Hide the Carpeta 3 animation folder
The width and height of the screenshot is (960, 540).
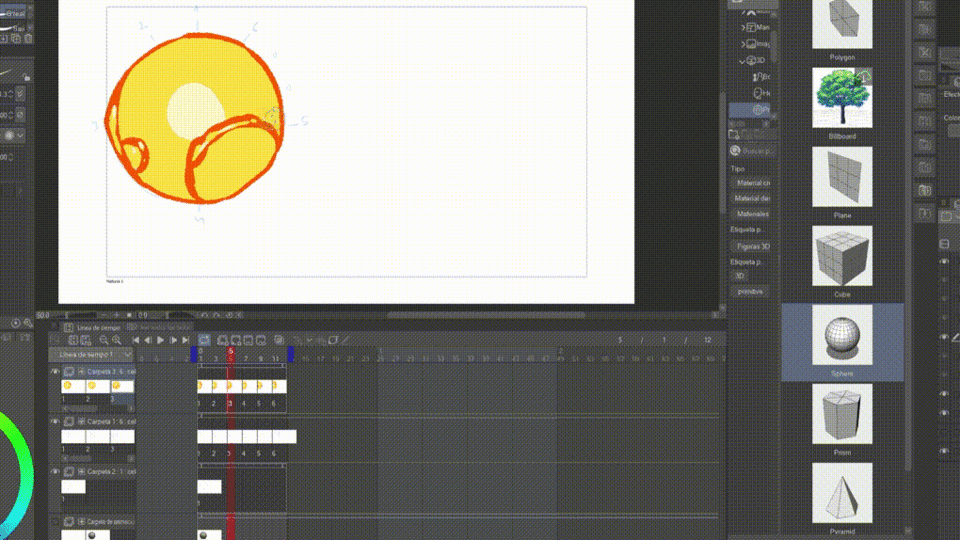point(55,372)
